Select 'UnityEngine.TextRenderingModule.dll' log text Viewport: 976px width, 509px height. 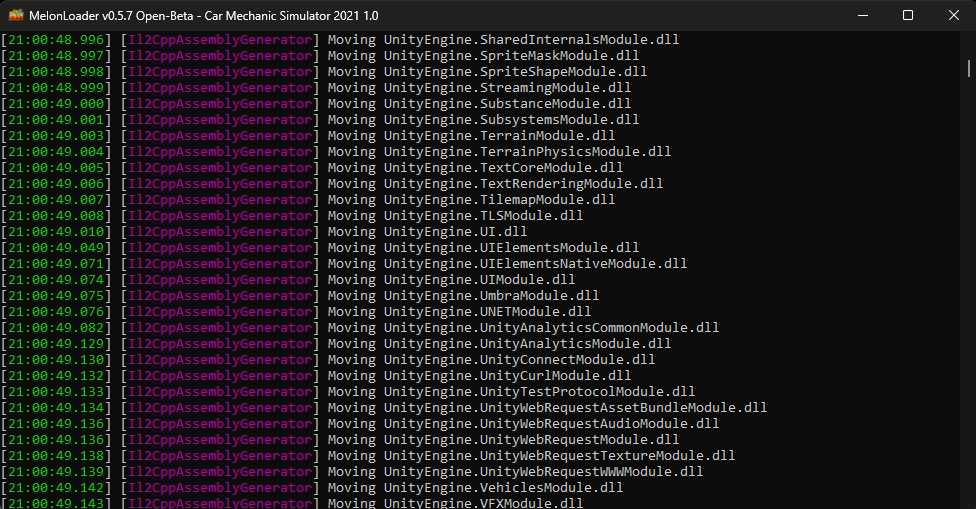pyautogui.click(x=523, y=184)
